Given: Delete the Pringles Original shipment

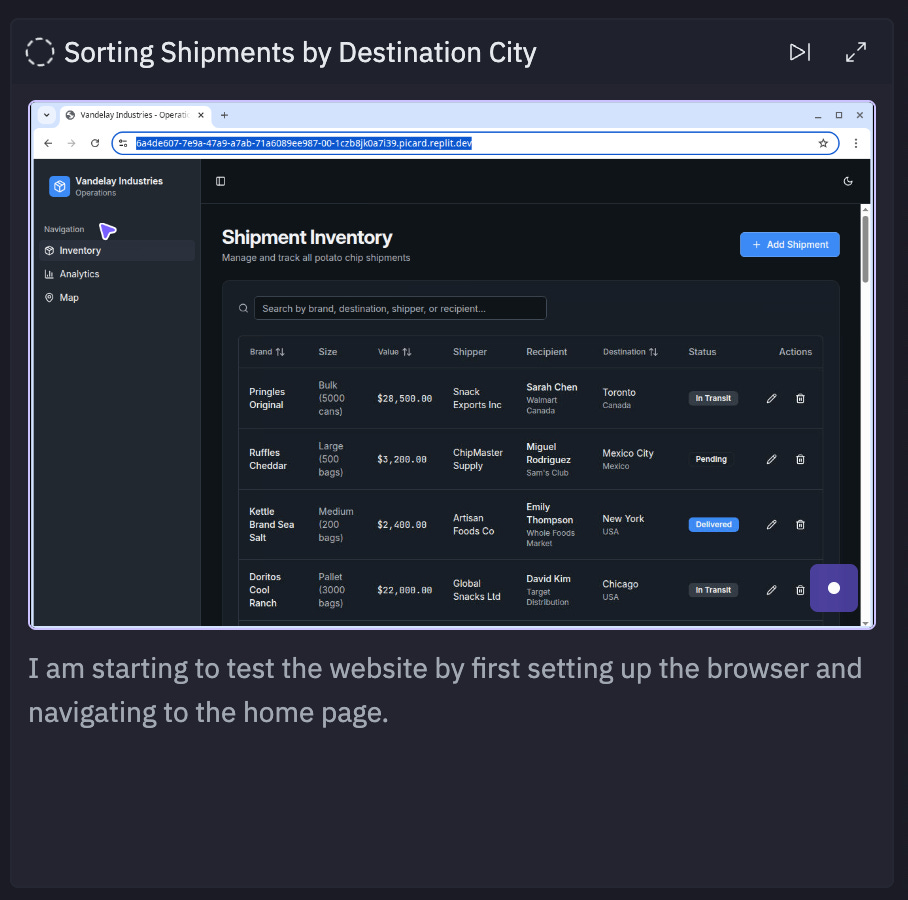Looking at the screenshot, I should 800,398.
